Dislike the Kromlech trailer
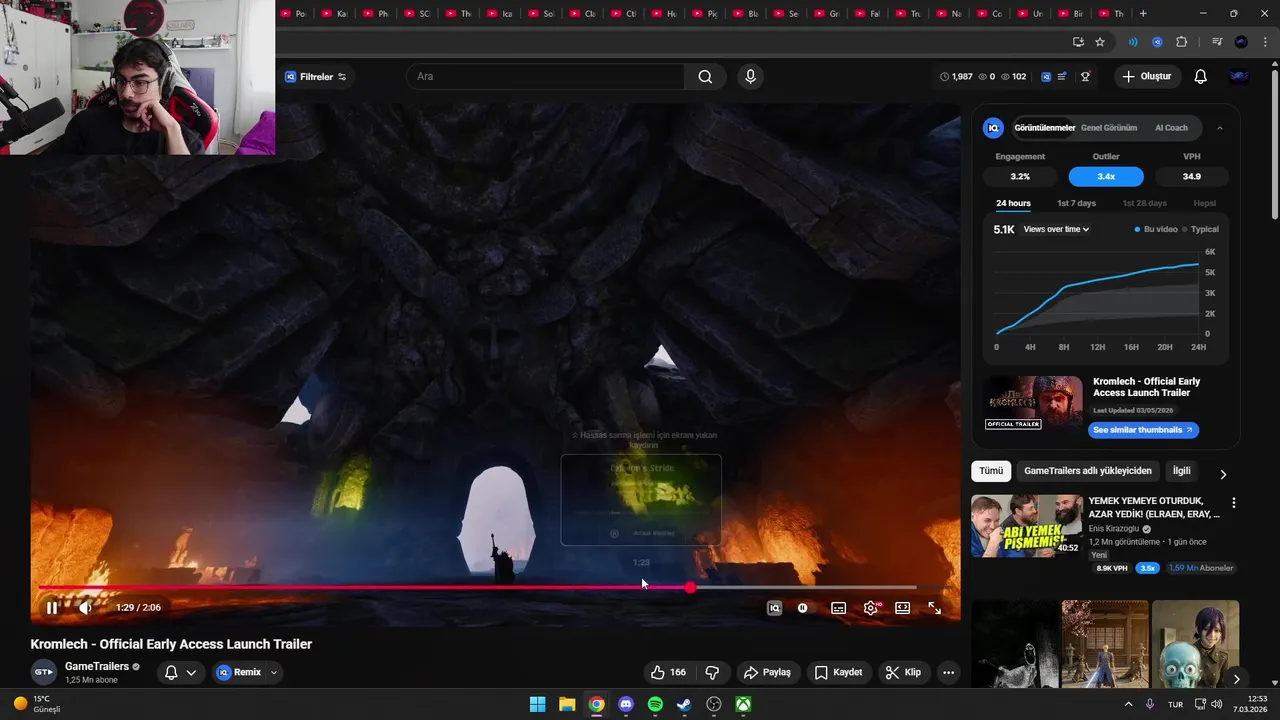1280x720 pixels. point(713,672)
